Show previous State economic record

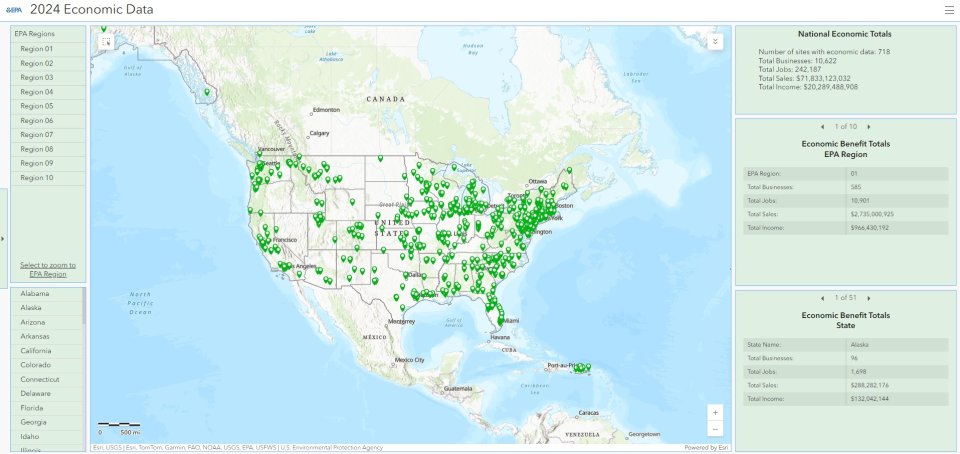click(822, 298)
